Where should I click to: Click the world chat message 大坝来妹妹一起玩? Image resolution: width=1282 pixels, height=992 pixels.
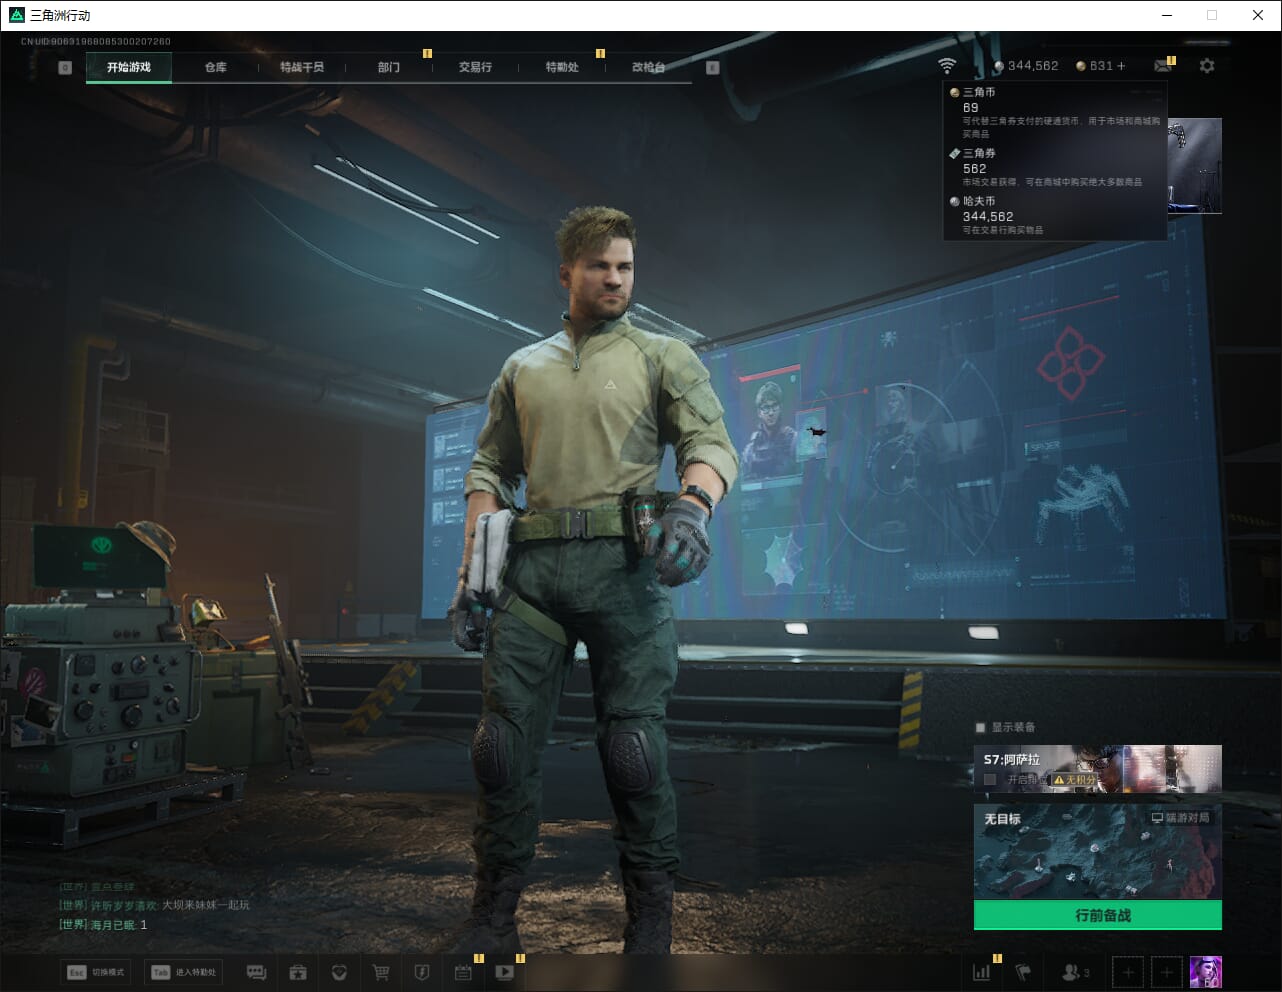(206, 905)
